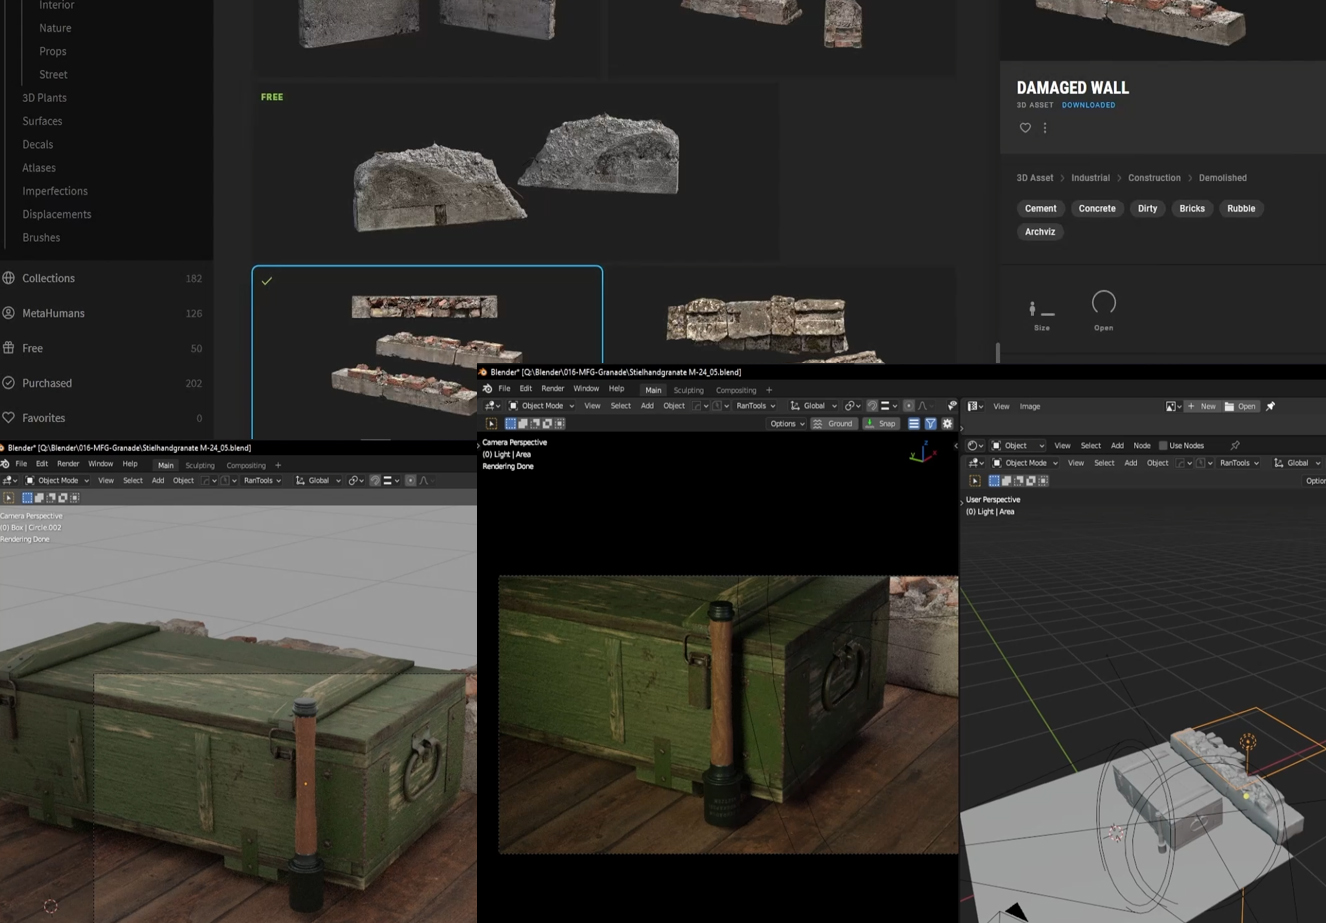Open the Decals category in sidebar
1326x923 pixels.
38,144
